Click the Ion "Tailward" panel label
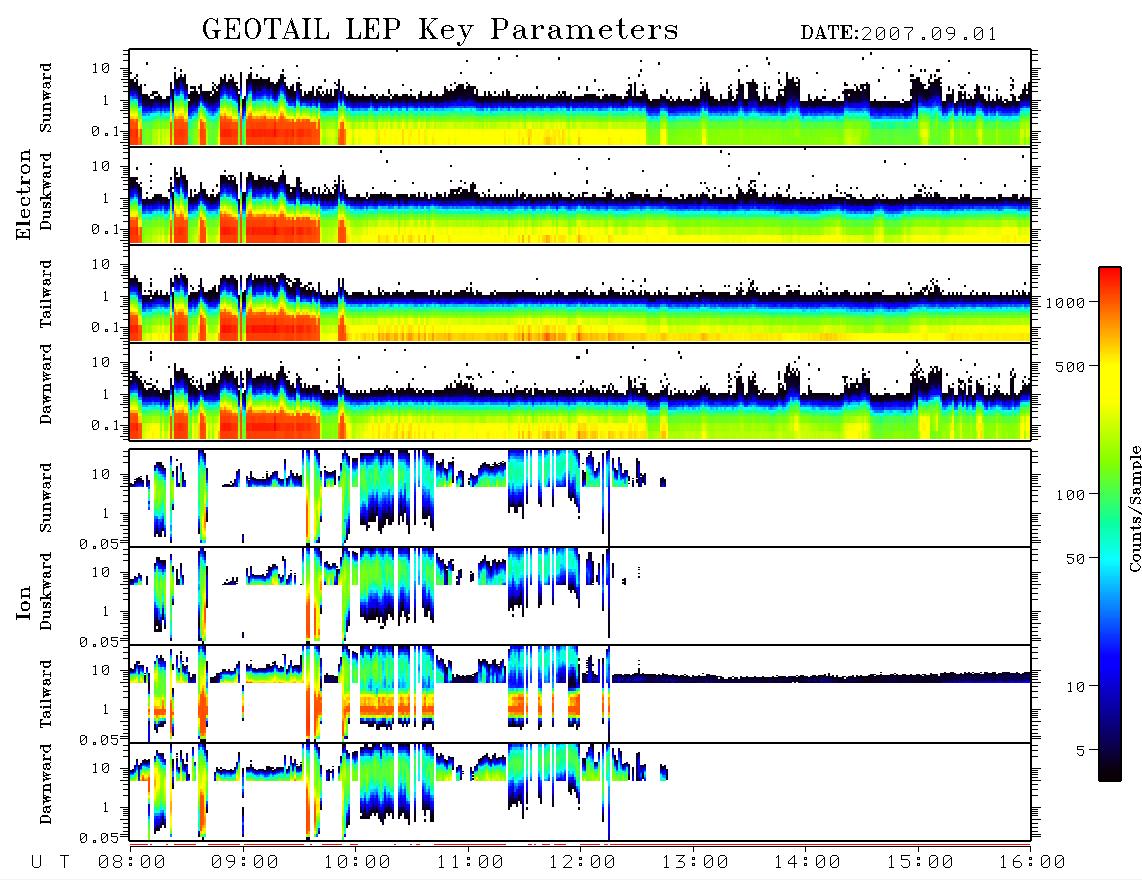The width and height of the screenshot is (1142, 880). [x=45, y=694]
